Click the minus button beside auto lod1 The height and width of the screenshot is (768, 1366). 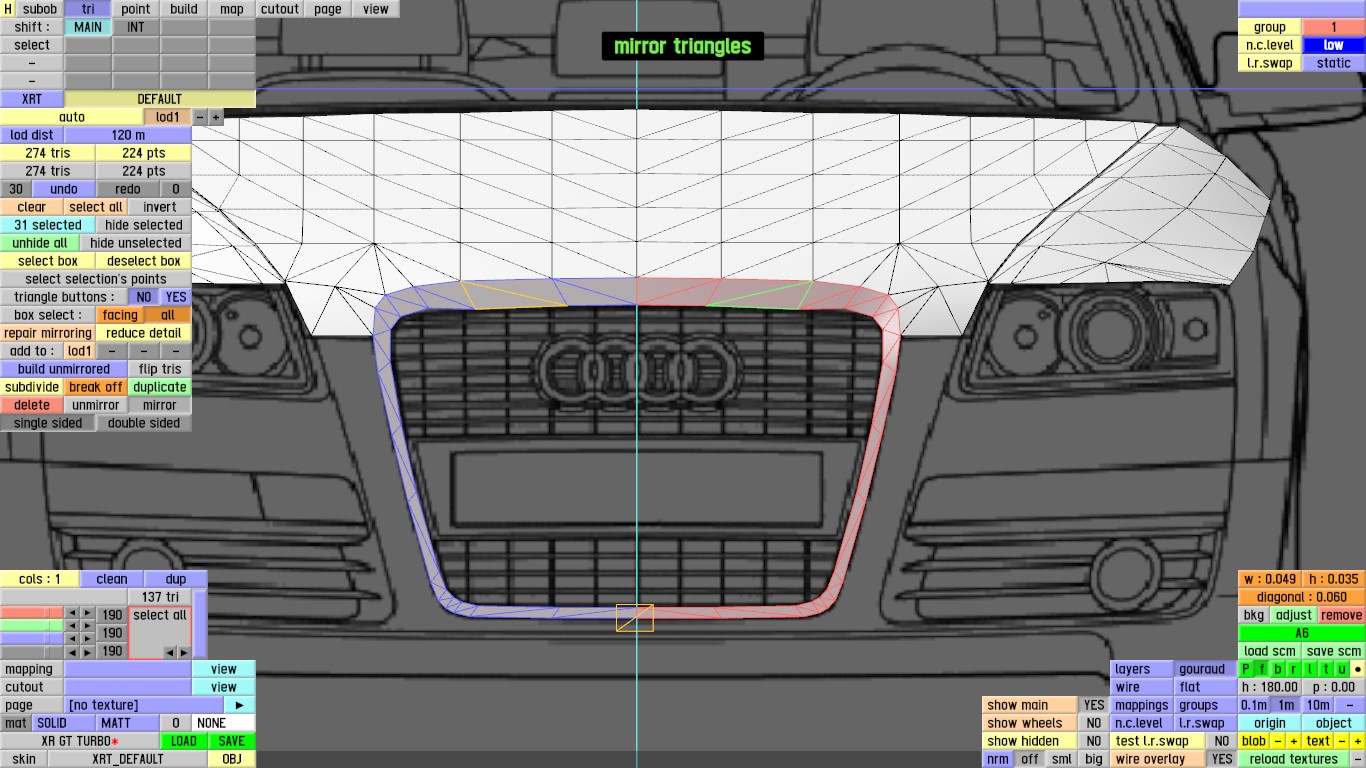(x=200, y=117)
